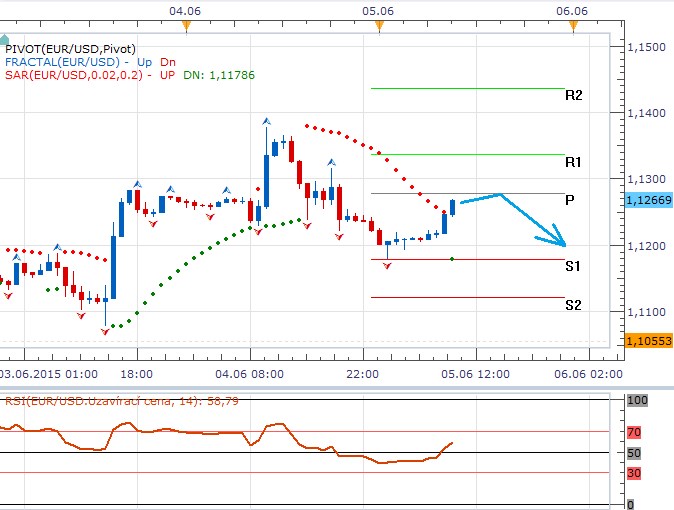Click the orange date marker above 05.06
Viewport: 674px width, 510px height.
tap(378, 26)
